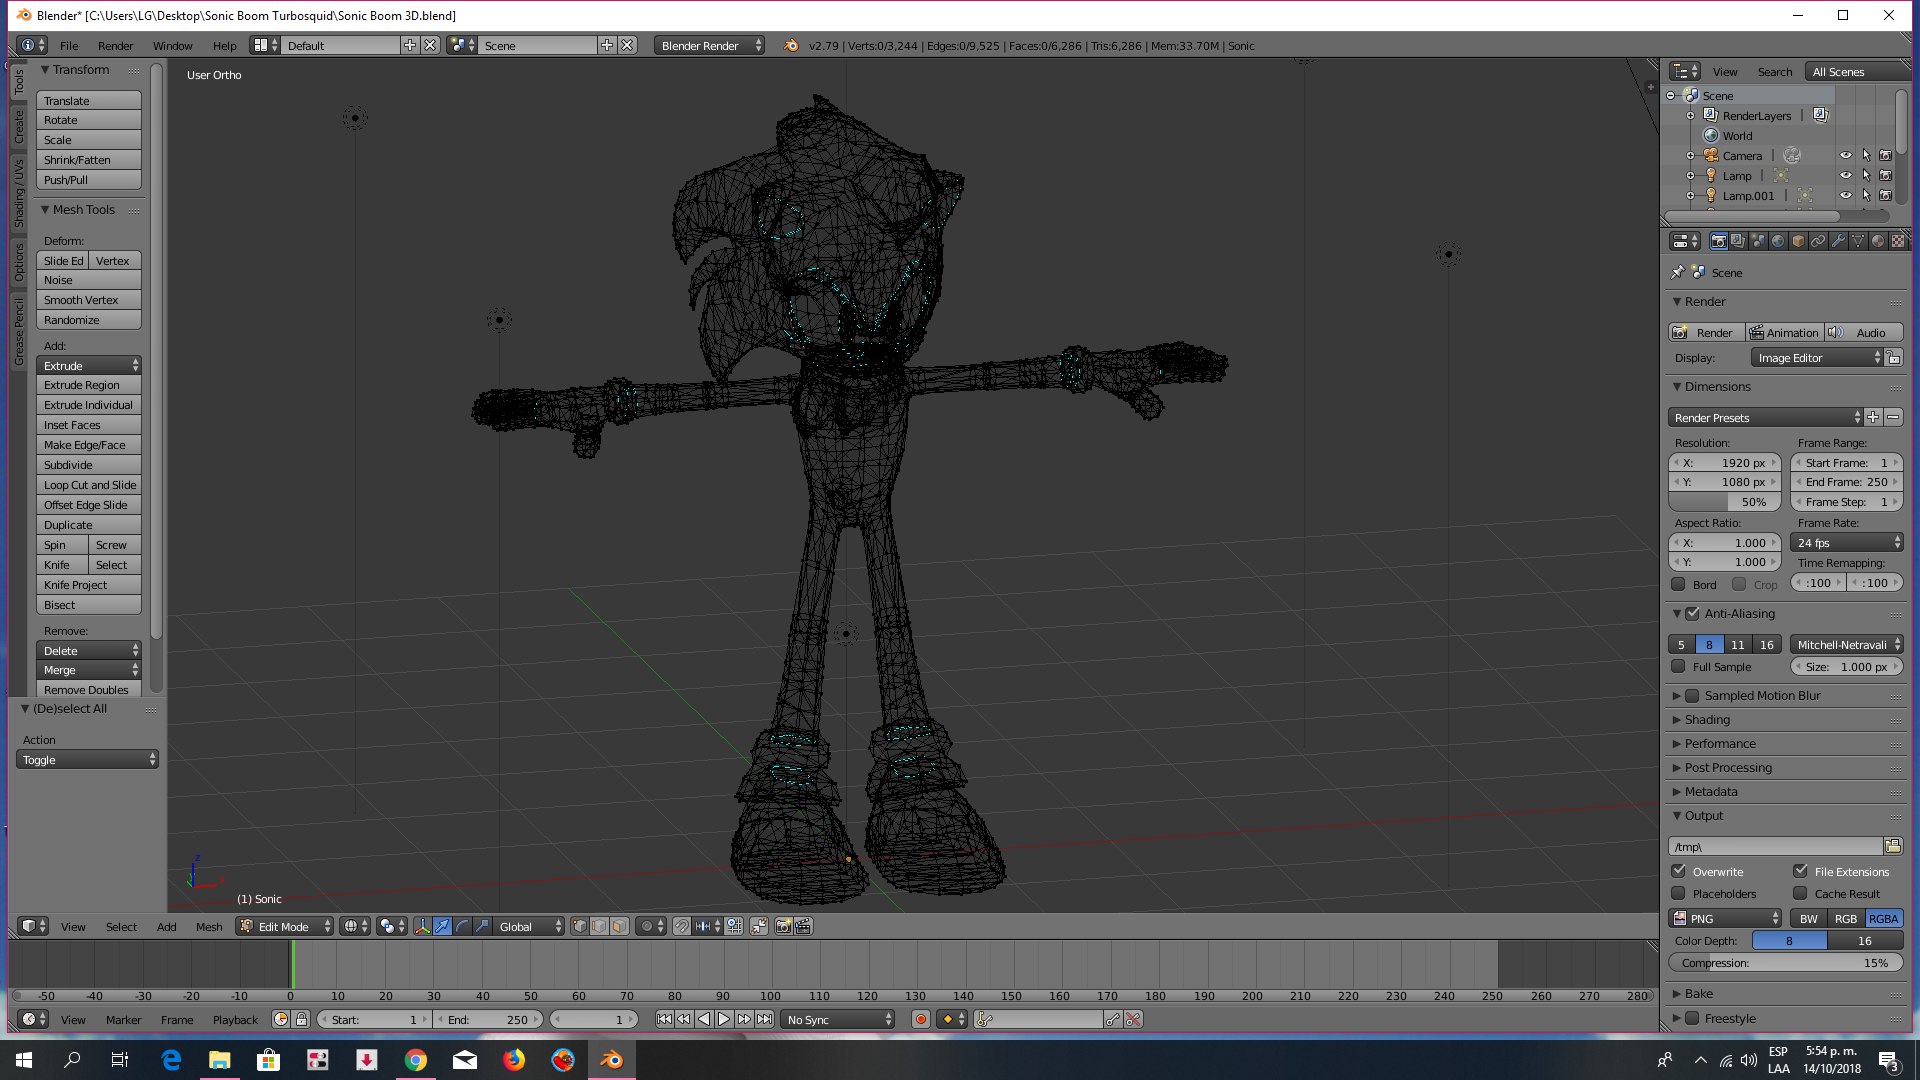Toggle Camera selectability cursor icon in outliner
The width and height of the screenshot is (1920, 1080).
tap(1866, 155)
